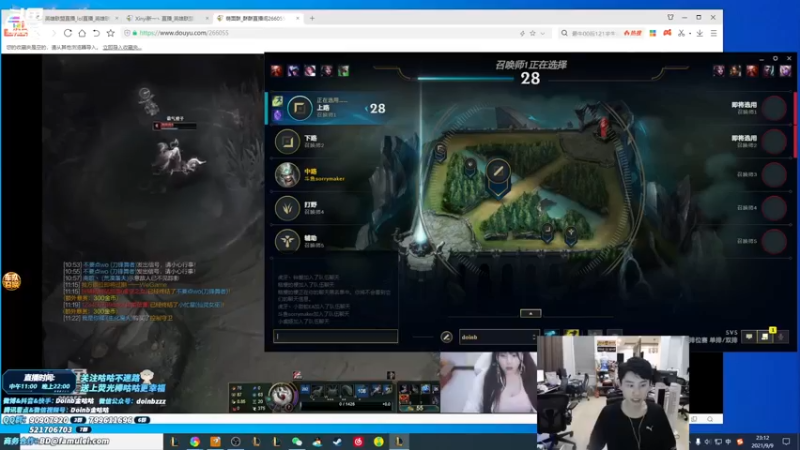
Task: Open notifications icon with the yellow badge
Action: point(765,336)
